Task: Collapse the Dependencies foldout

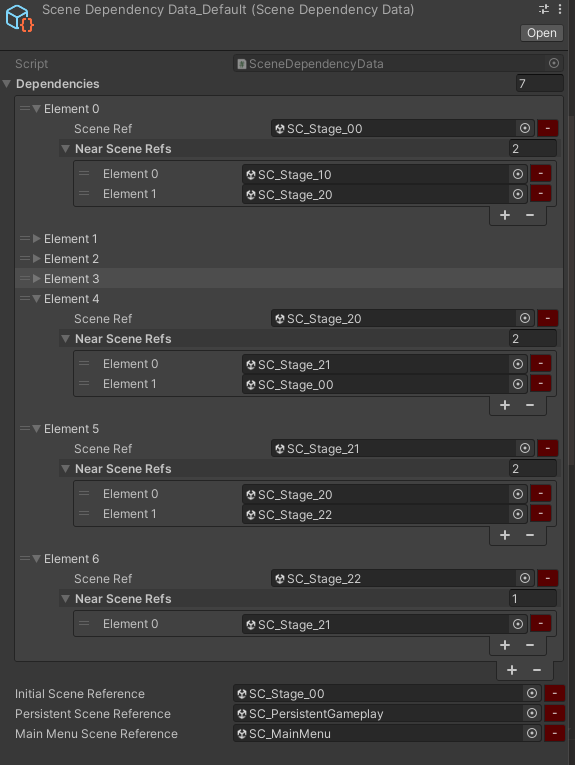Action: point(7,84)
